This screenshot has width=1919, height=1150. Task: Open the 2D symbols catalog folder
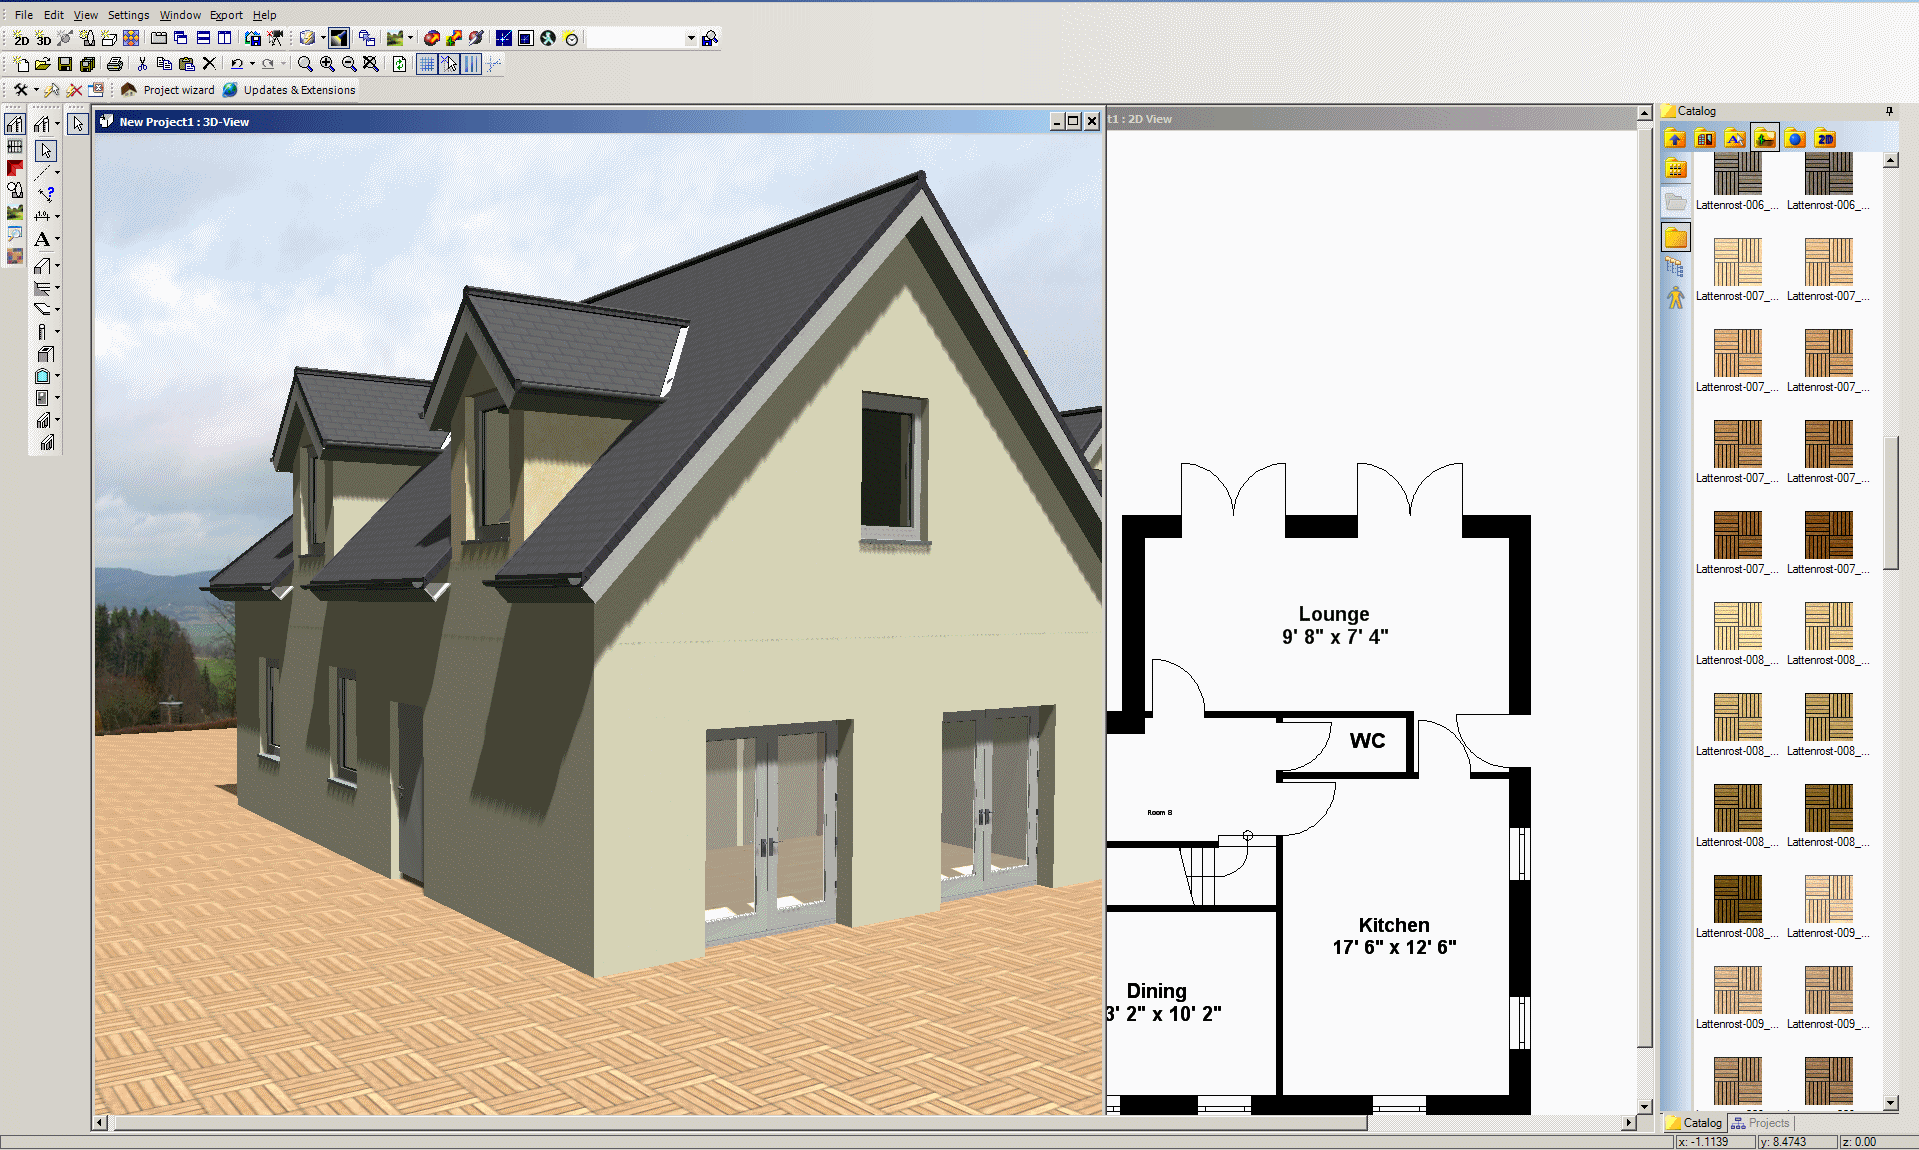click(1825, 139)
